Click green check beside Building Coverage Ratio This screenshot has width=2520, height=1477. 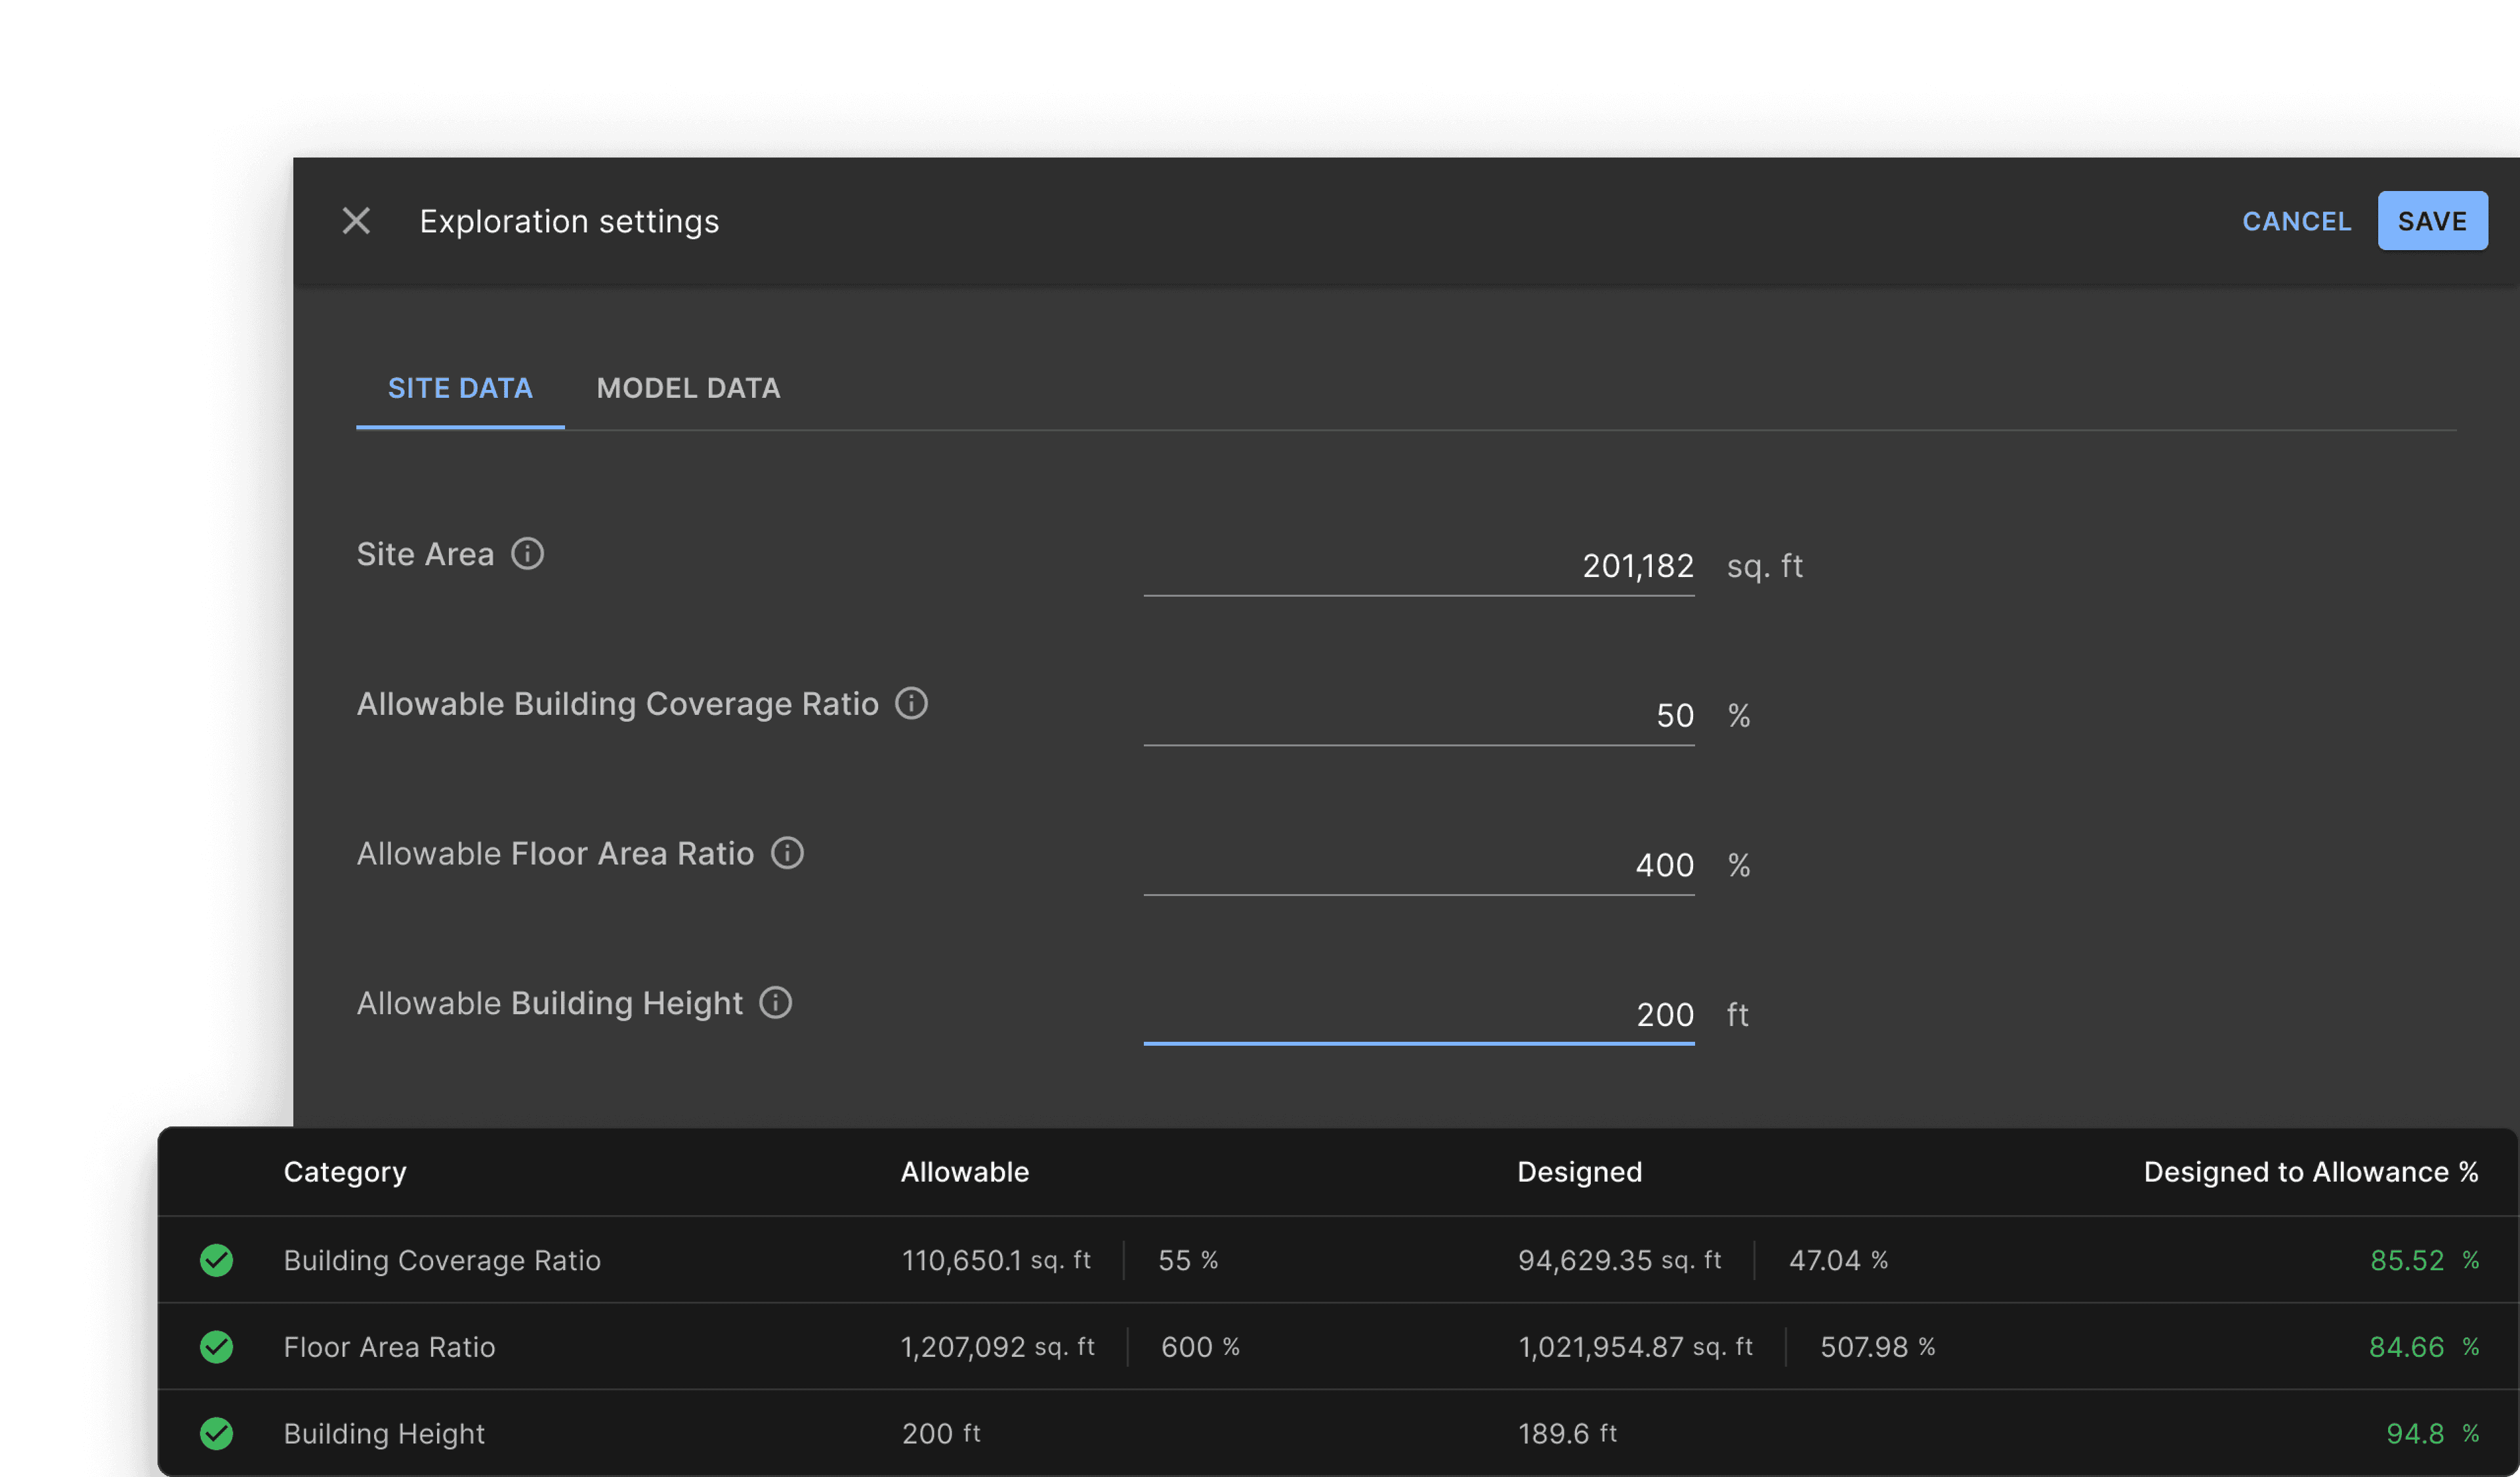pos(217,1259)
